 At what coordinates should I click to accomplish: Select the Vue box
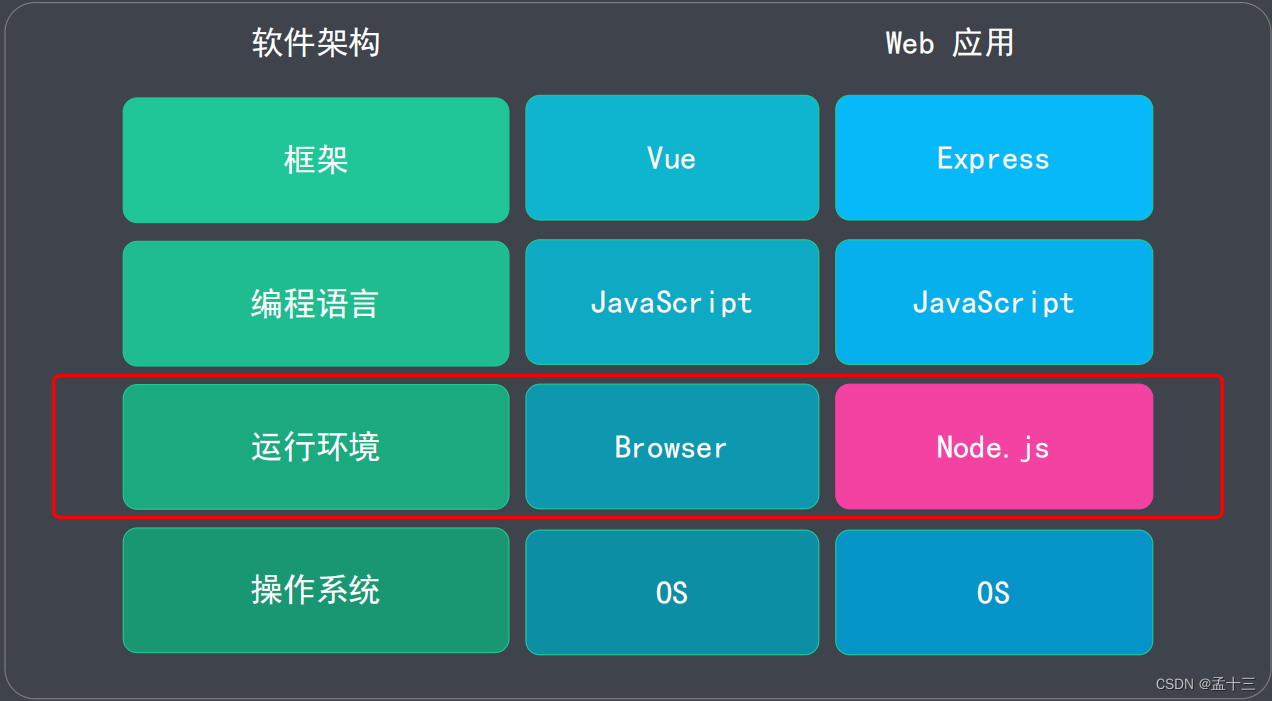[x=672, y=158]
